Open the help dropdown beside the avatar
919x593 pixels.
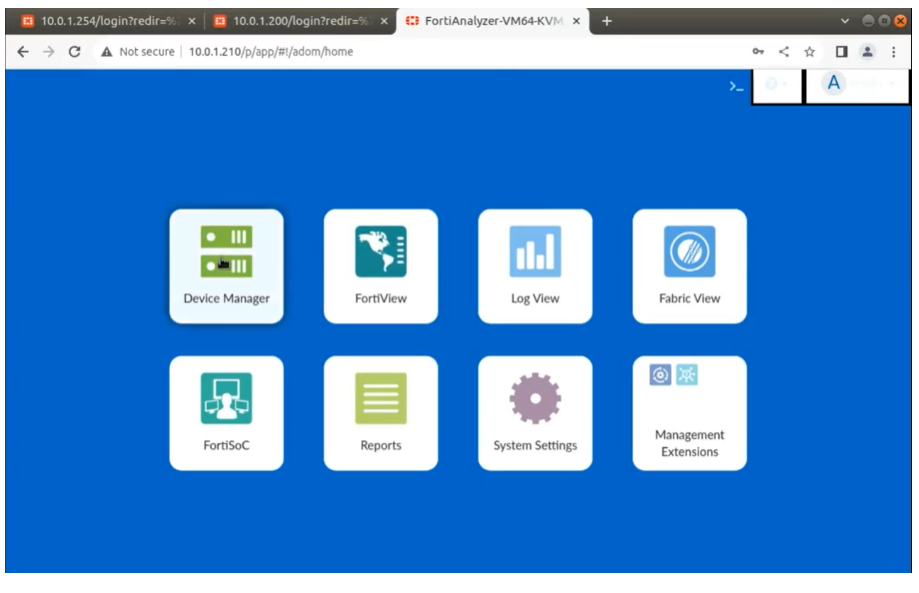tap(777, 86)
